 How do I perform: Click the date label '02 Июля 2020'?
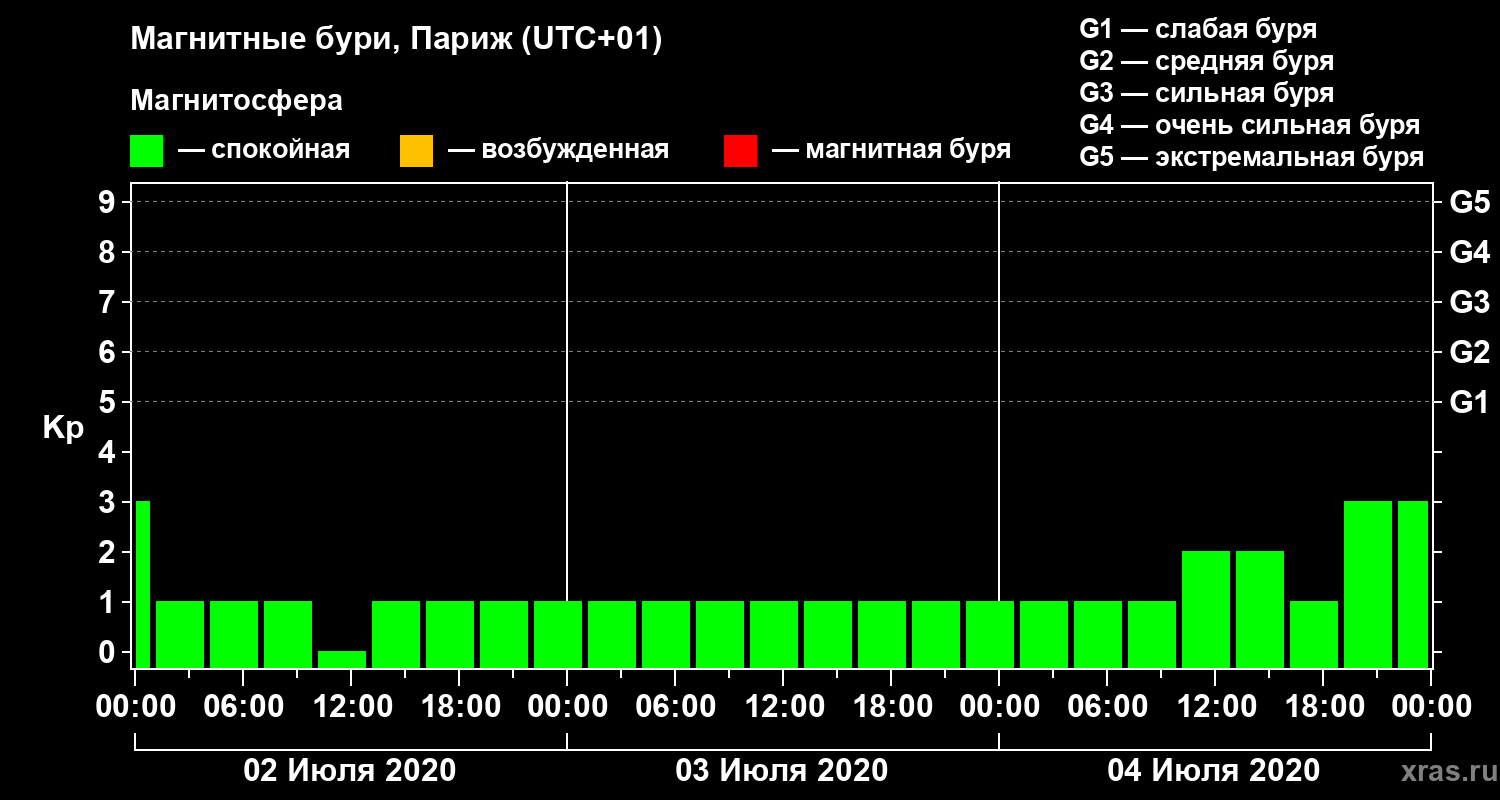(x=350, y=770)
